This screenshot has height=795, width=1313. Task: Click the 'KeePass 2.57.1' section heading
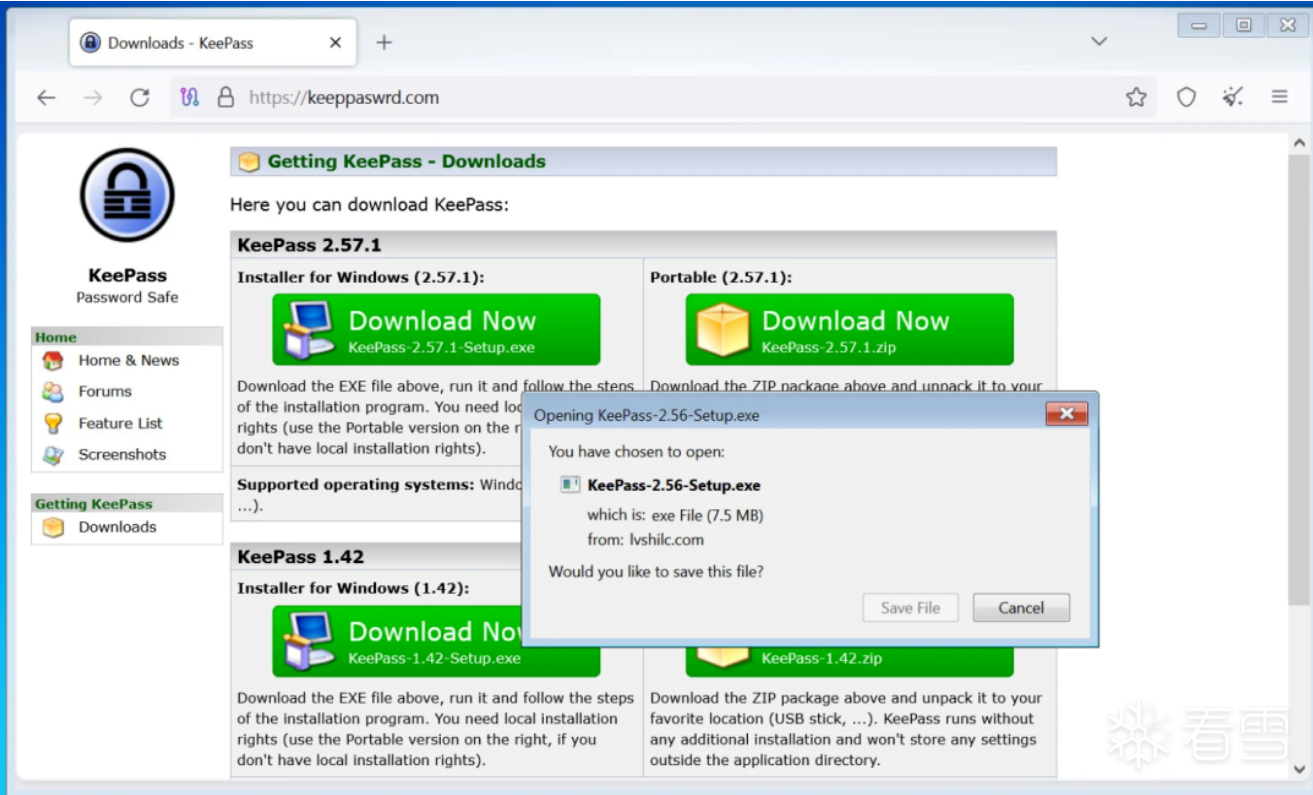click(309, 245)
